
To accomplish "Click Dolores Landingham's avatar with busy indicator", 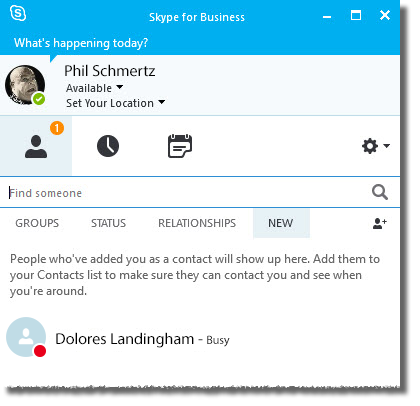I will (x=26, y=337).
